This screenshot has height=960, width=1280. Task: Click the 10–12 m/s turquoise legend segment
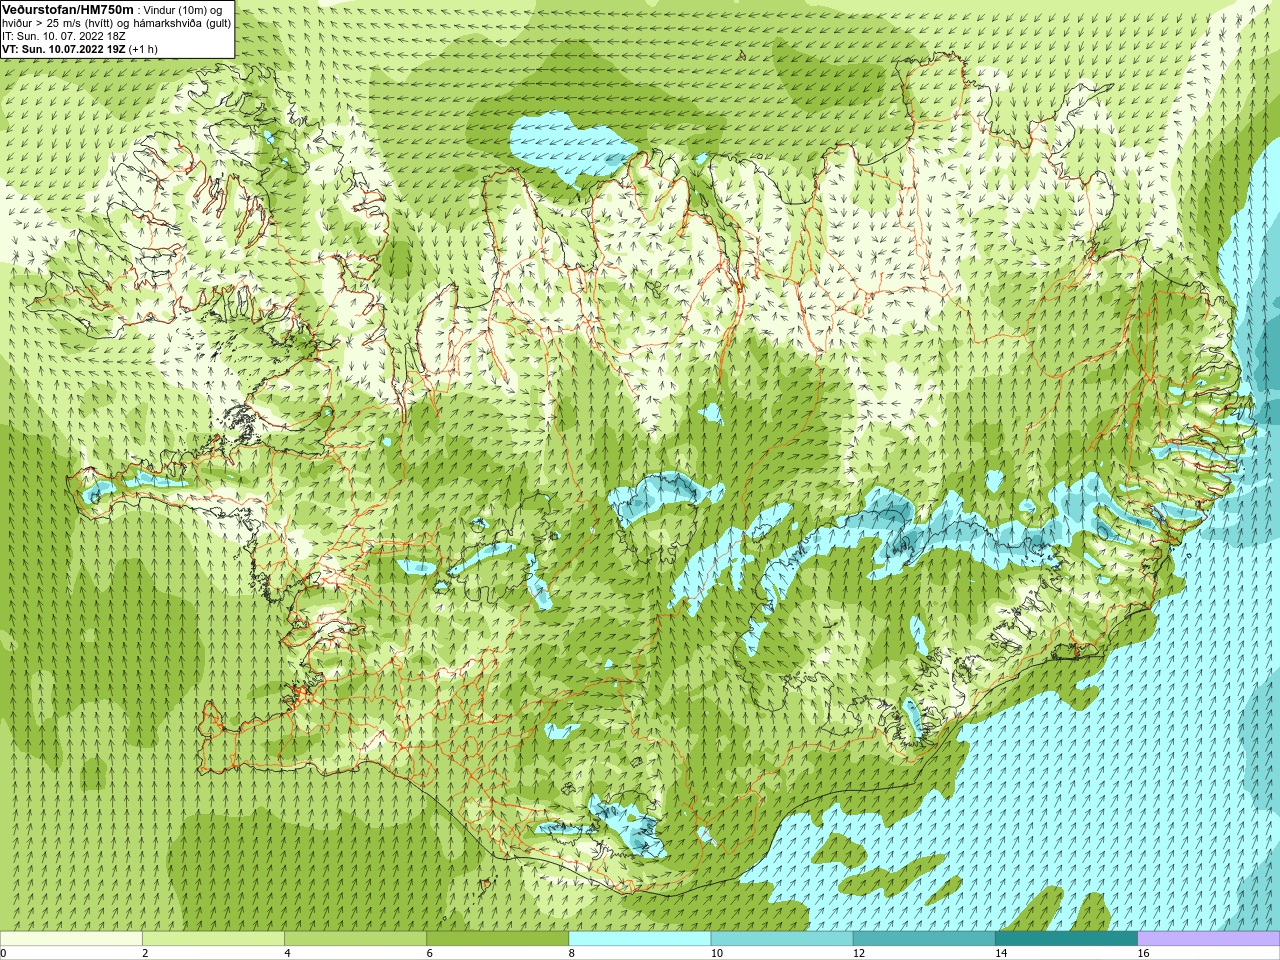coord(782,939)
